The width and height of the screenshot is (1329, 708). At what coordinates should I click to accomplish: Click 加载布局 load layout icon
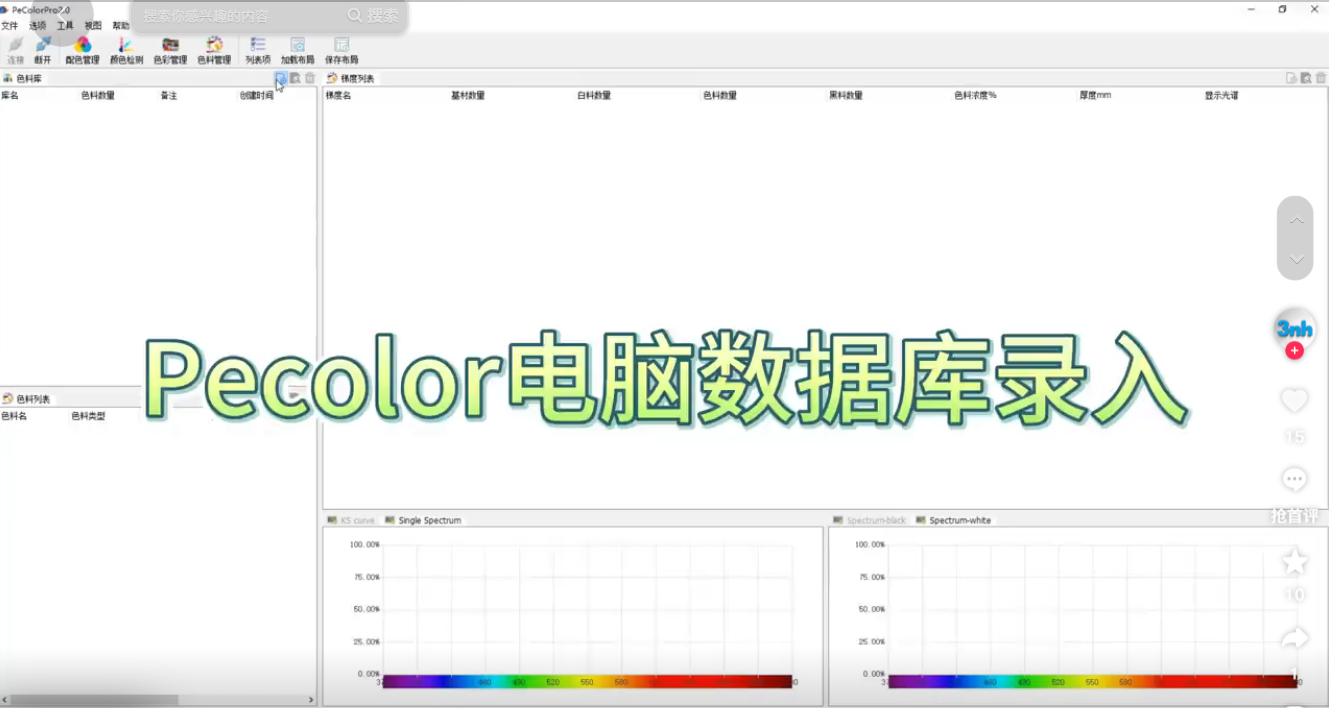pos(298,51)
